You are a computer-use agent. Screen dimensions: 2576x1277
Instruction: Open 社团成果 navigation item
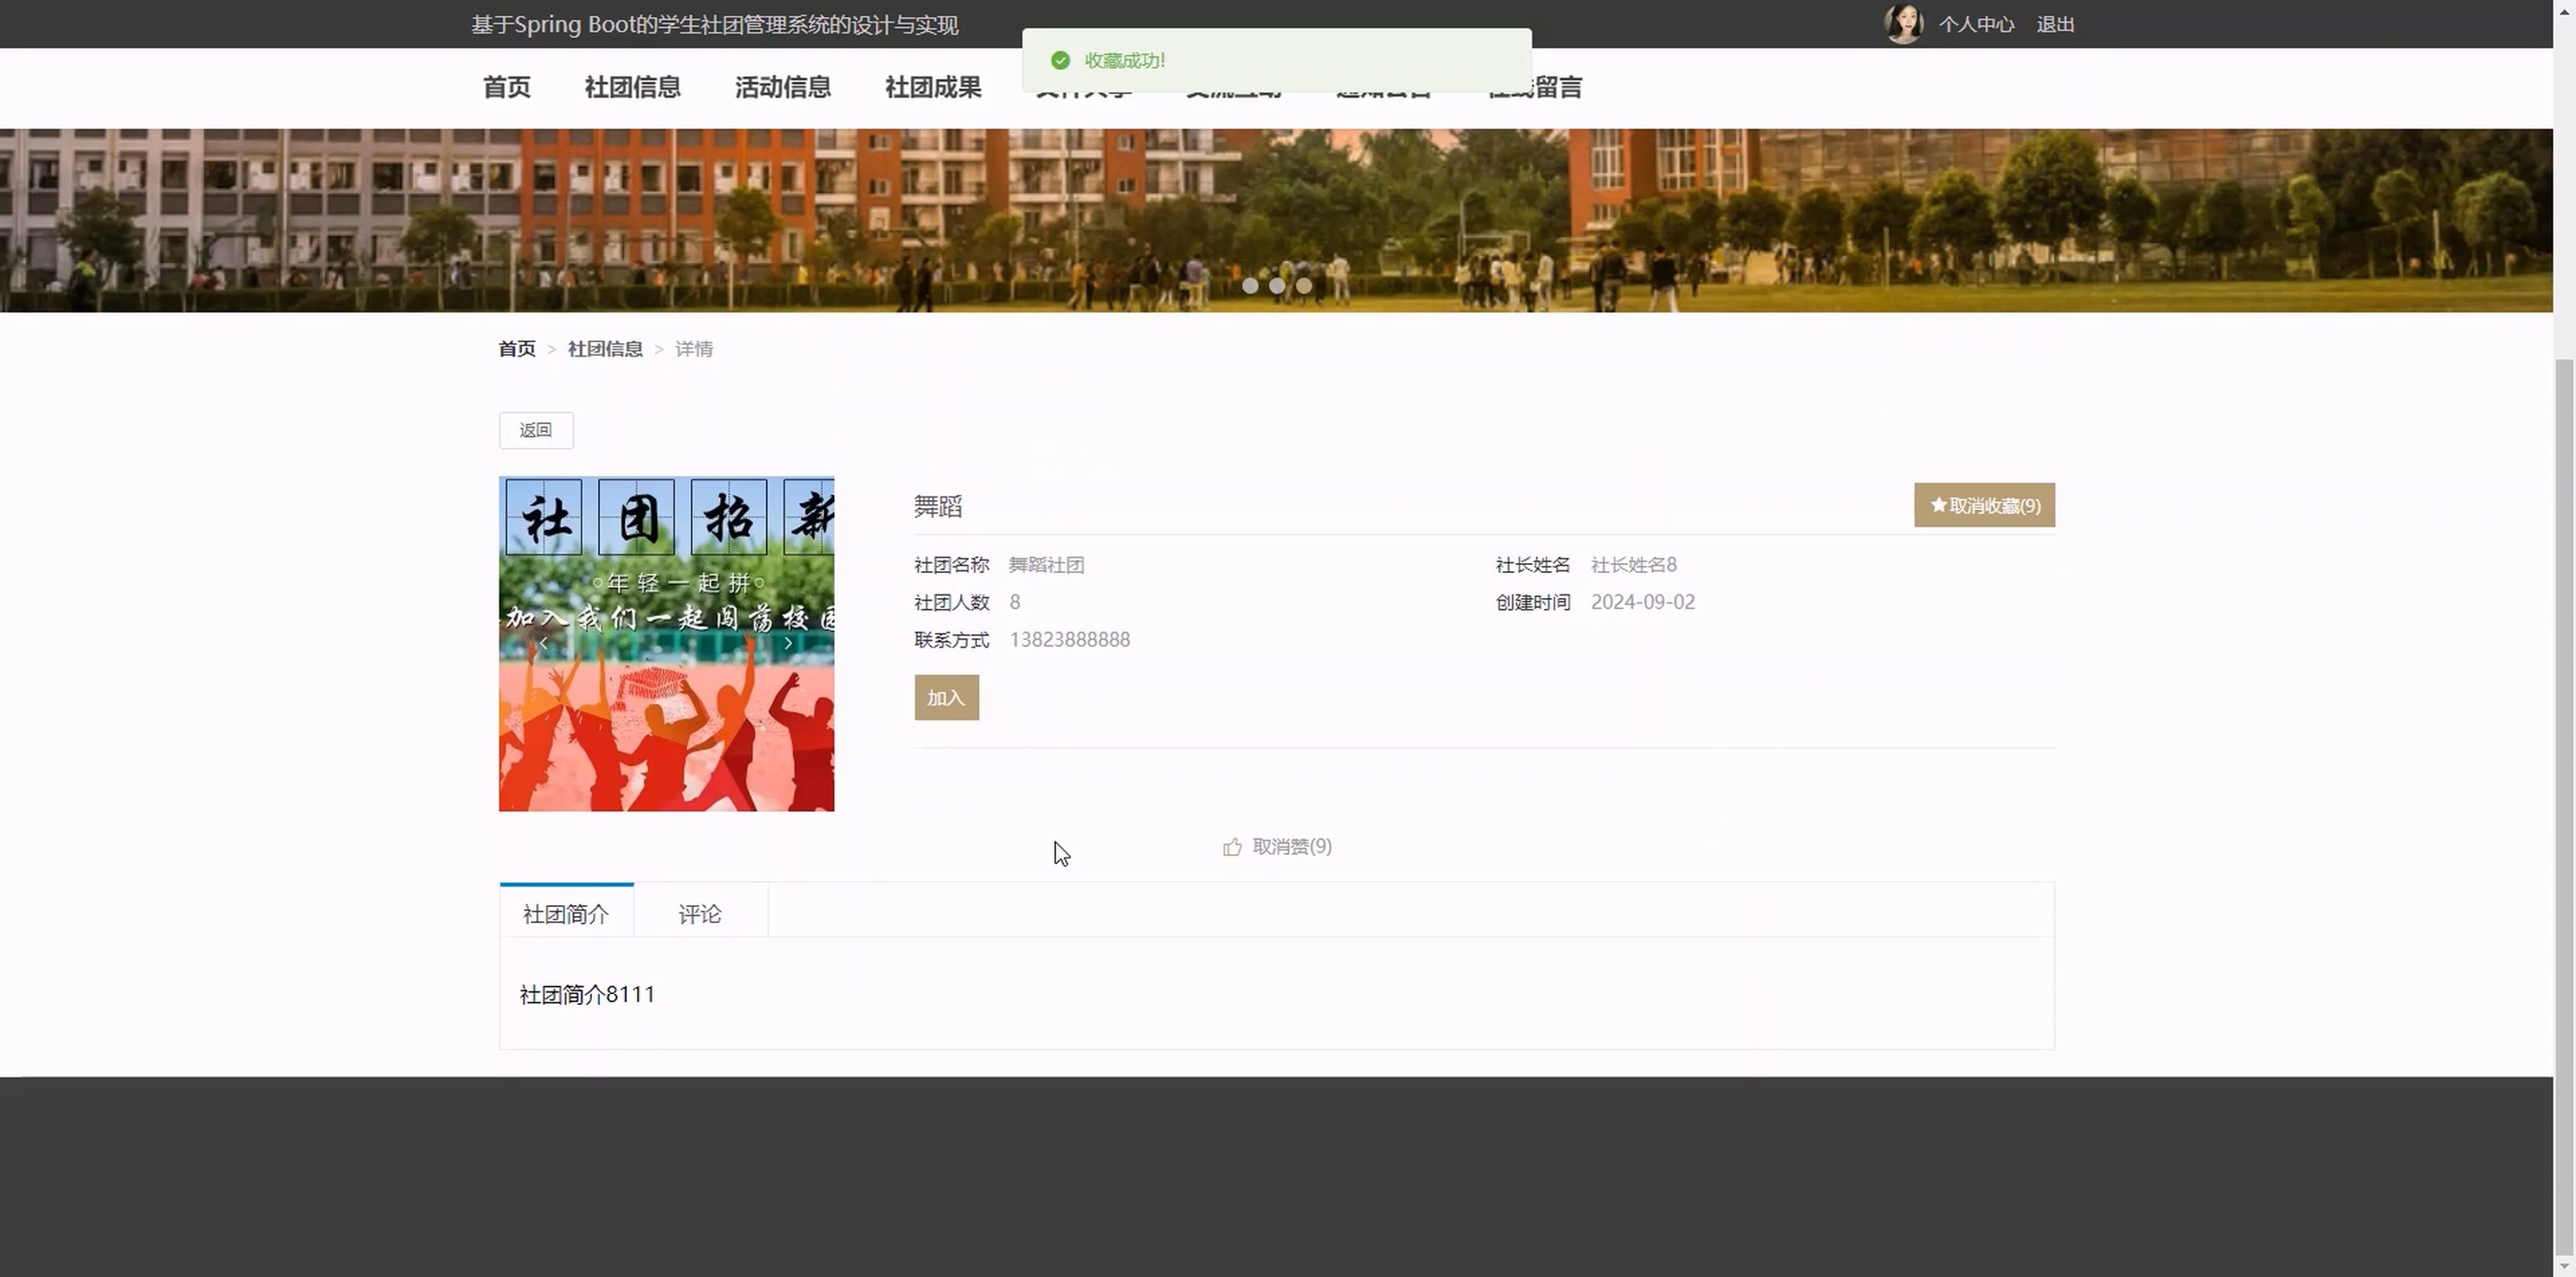932,88
